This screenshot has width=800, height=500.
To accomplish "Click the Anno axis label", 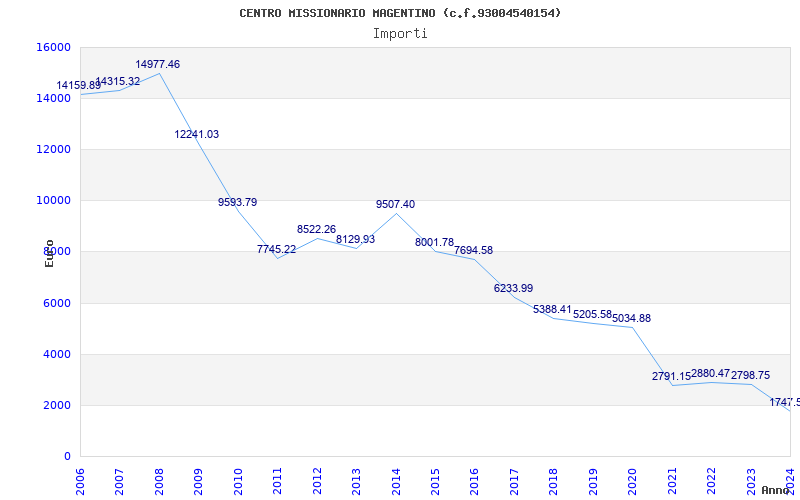I will pos(775,490).
